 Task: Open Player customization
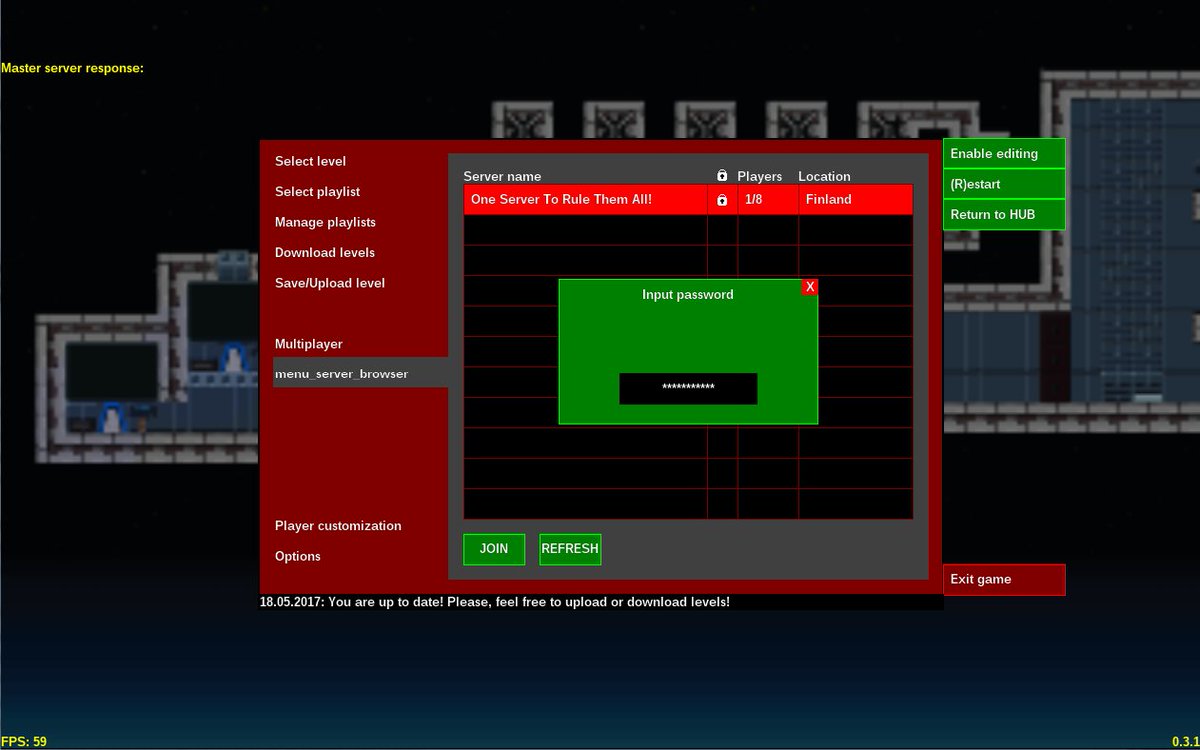pyautogui.click(x=338, y=526)
